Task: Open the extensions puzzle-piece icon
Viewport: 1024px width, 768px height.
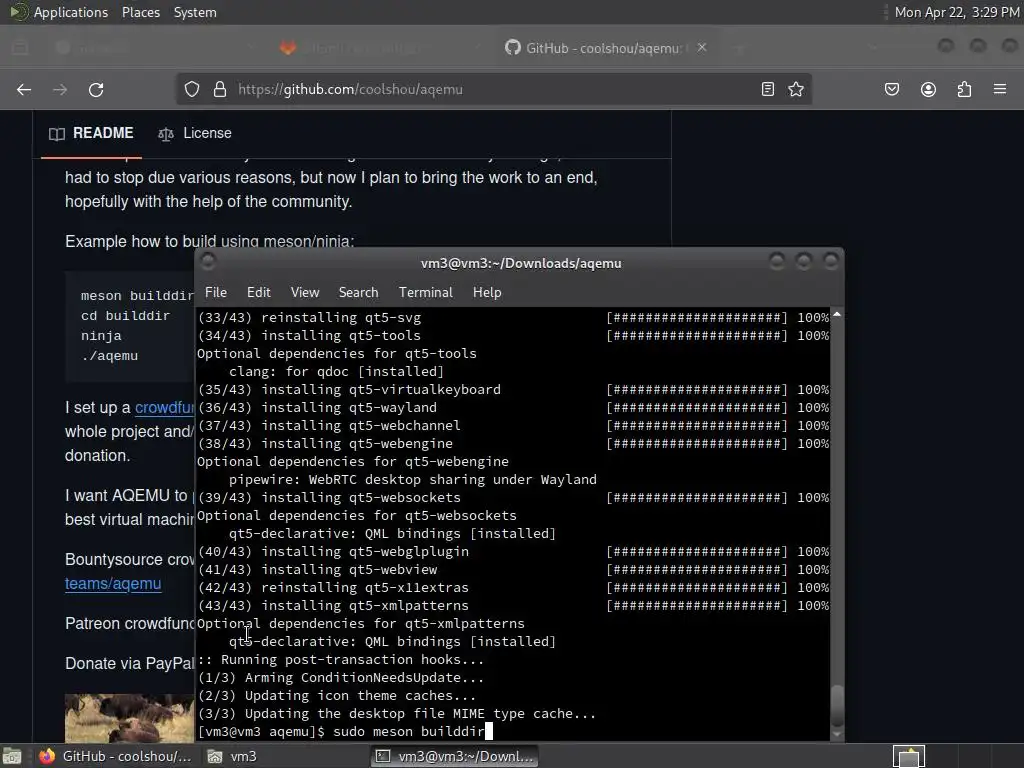Action: 964,89
